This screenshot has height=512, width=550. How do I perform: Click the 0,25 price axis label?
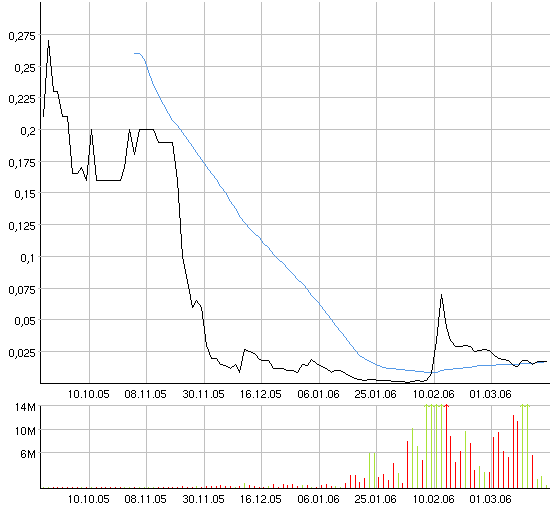click(x=25, y=67)
